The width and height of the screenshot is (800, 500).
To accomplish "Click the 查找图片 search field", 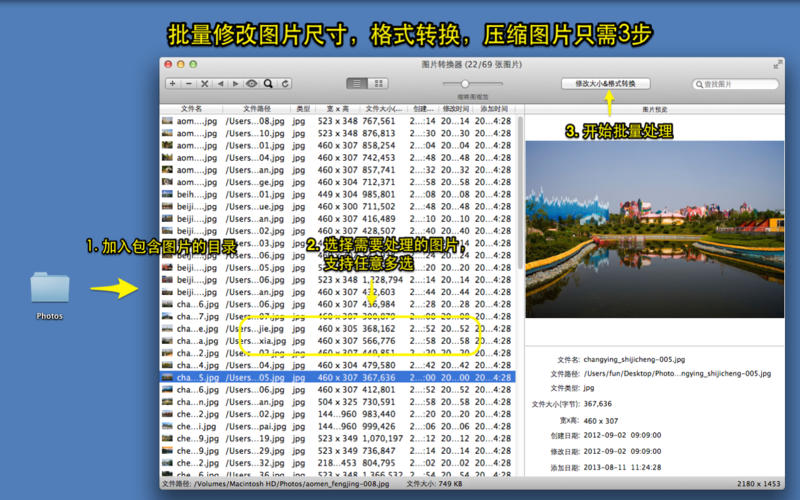I will (x=736, y=84).
